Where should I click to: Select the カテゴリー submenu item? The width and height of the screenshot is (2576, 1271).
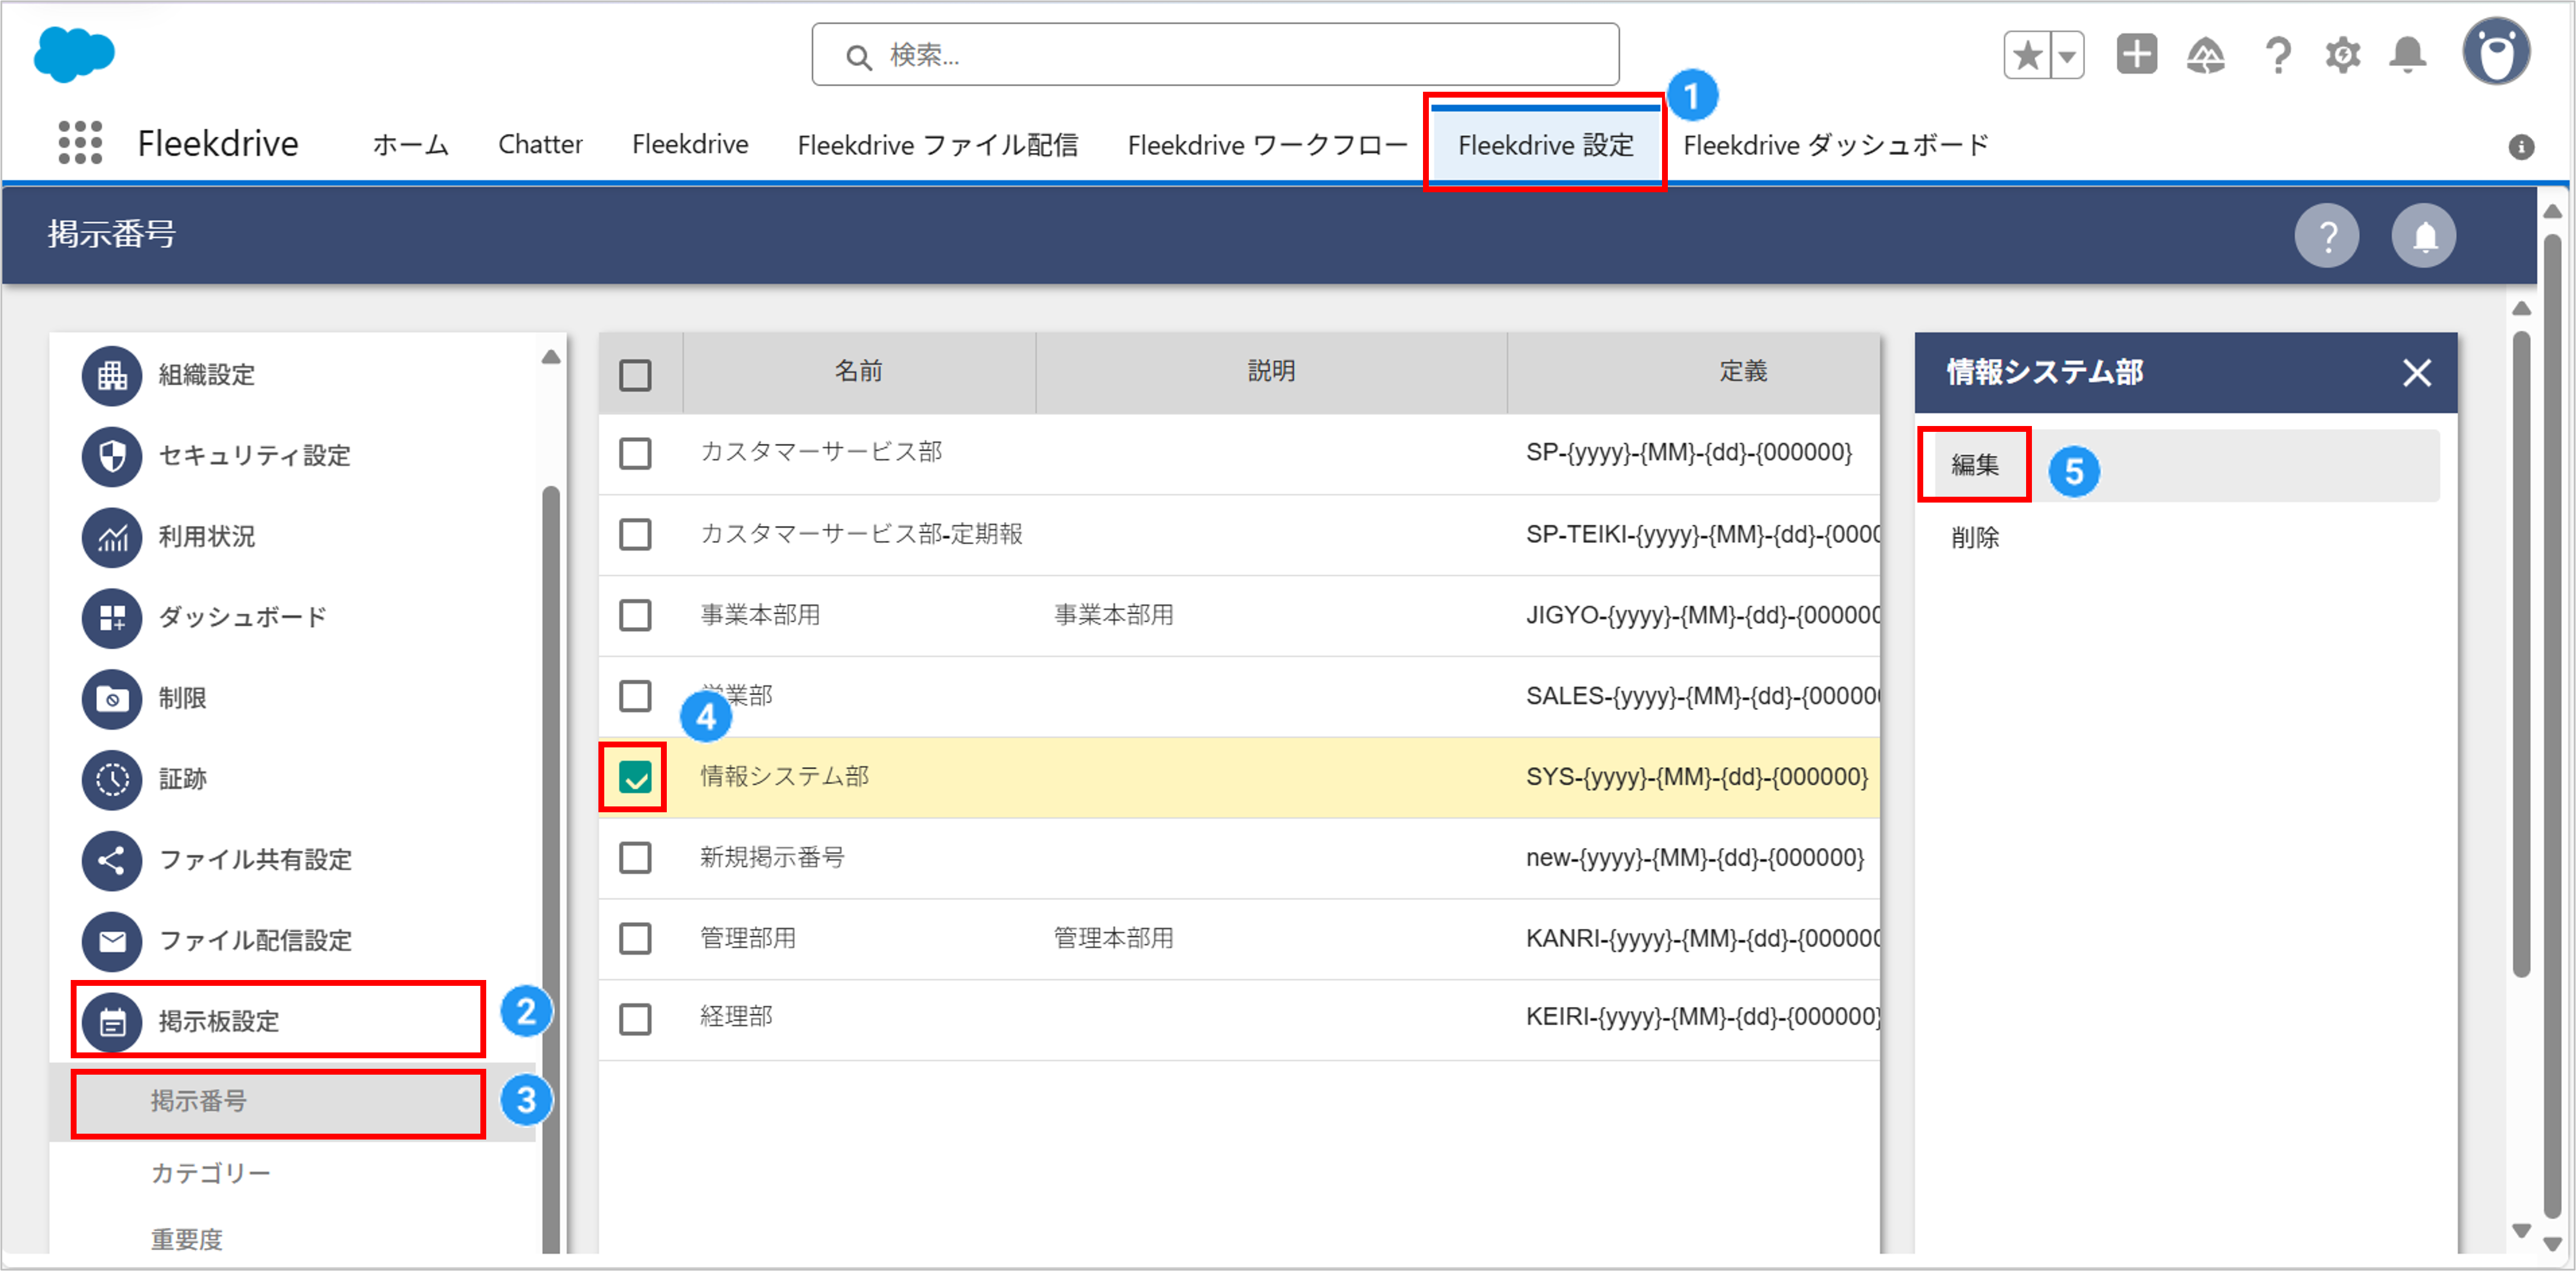point(210,1173)
